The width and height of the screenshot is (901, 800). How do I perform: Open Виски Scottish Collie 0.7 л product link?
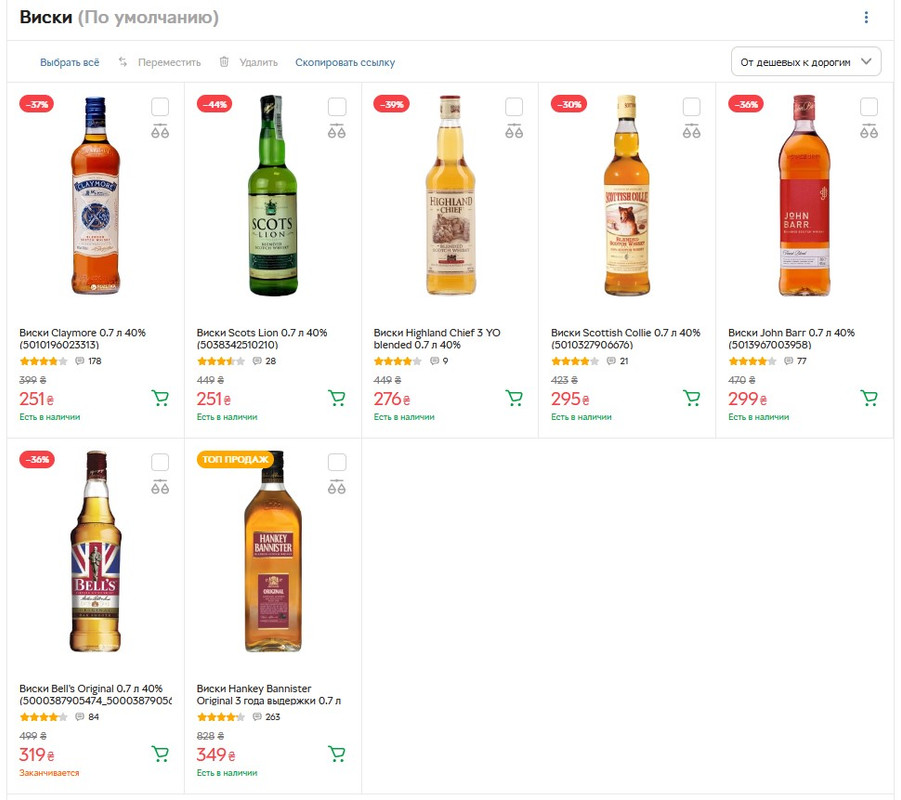(625, 339)
